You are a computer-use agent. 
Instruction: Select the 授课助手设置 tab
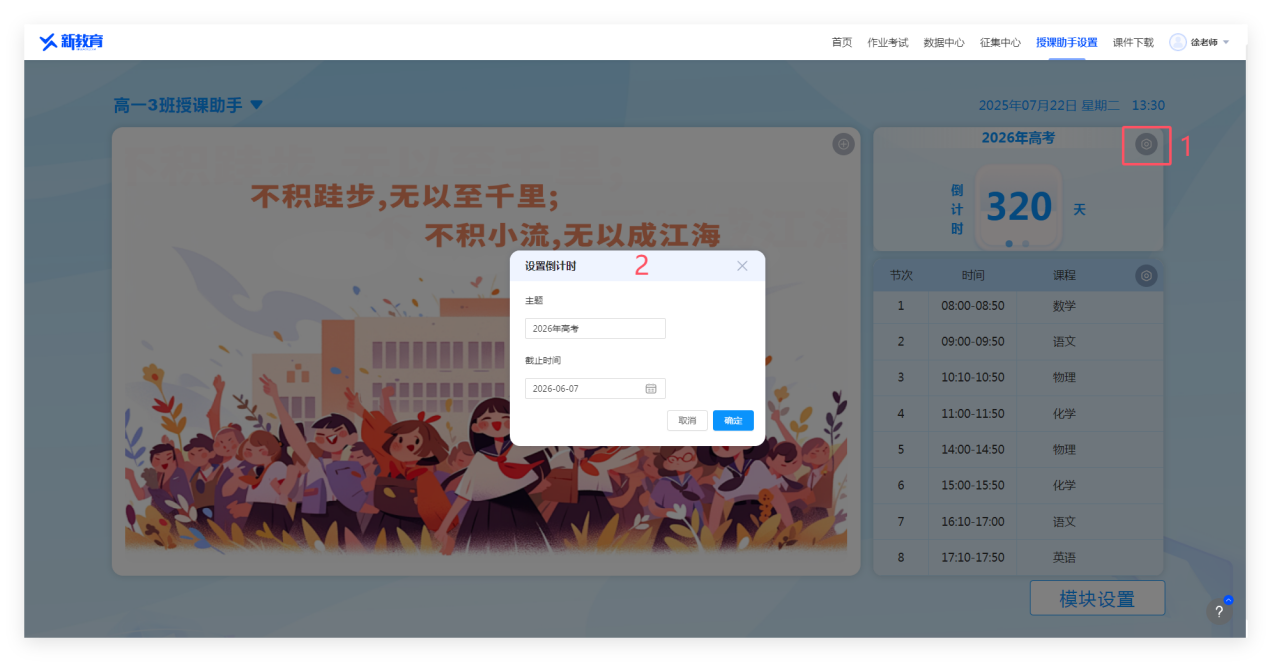point(1067,42)
